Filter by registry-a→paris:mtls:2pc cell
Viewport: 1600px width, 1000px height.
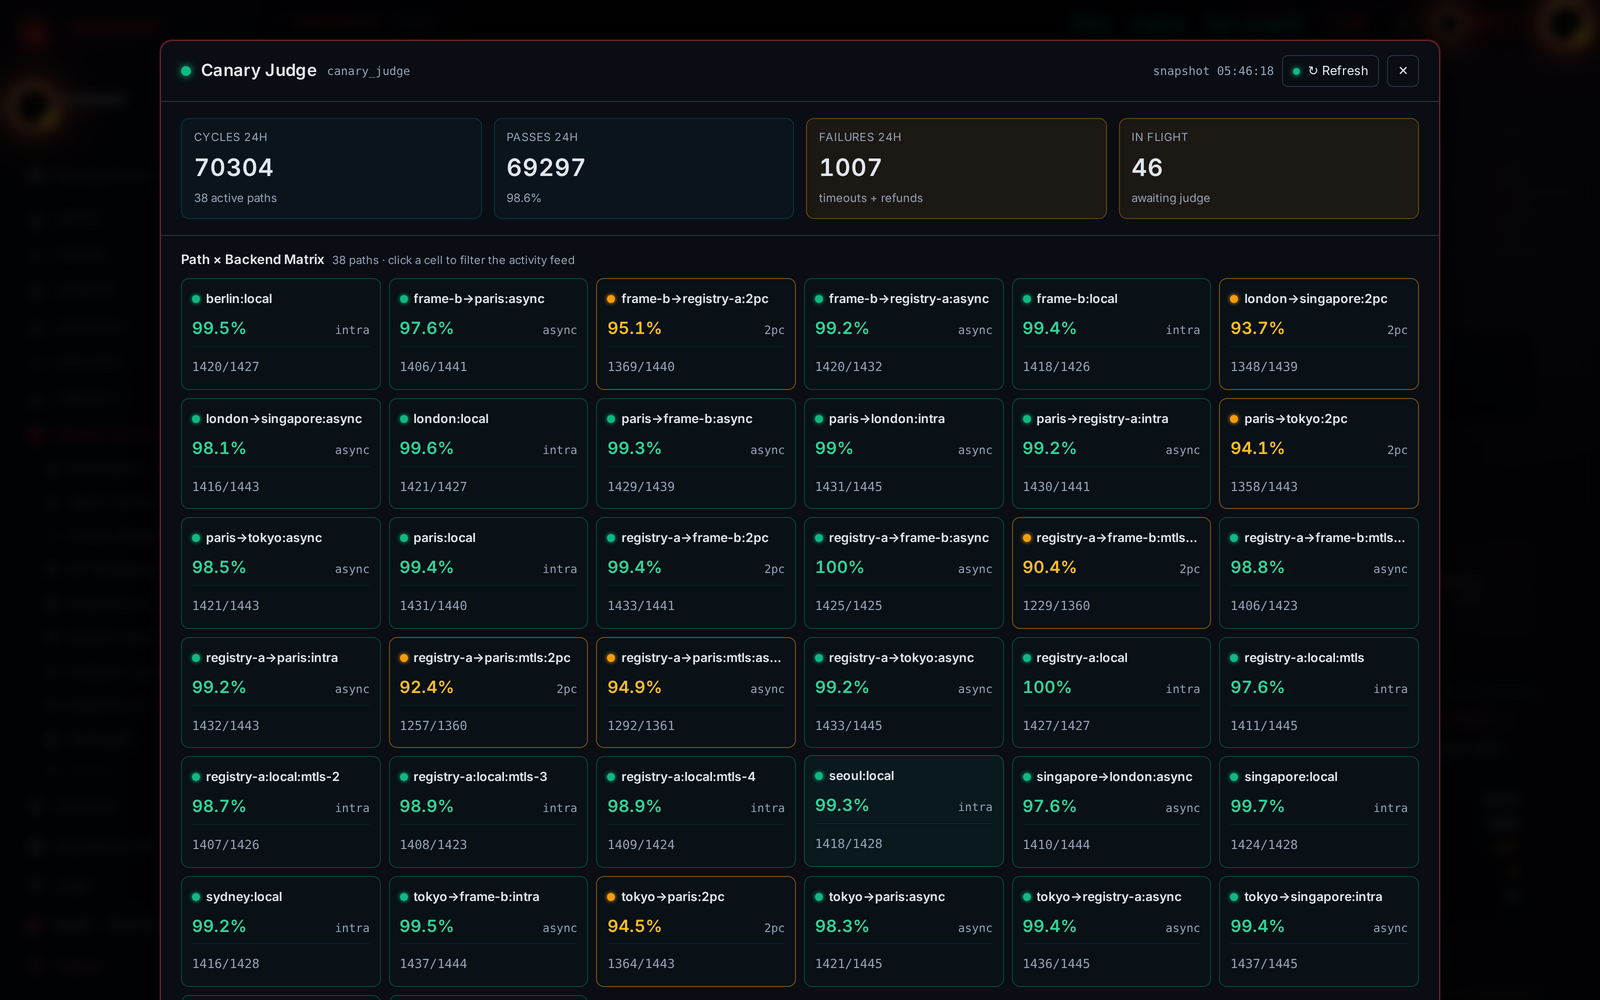(488, 693)
